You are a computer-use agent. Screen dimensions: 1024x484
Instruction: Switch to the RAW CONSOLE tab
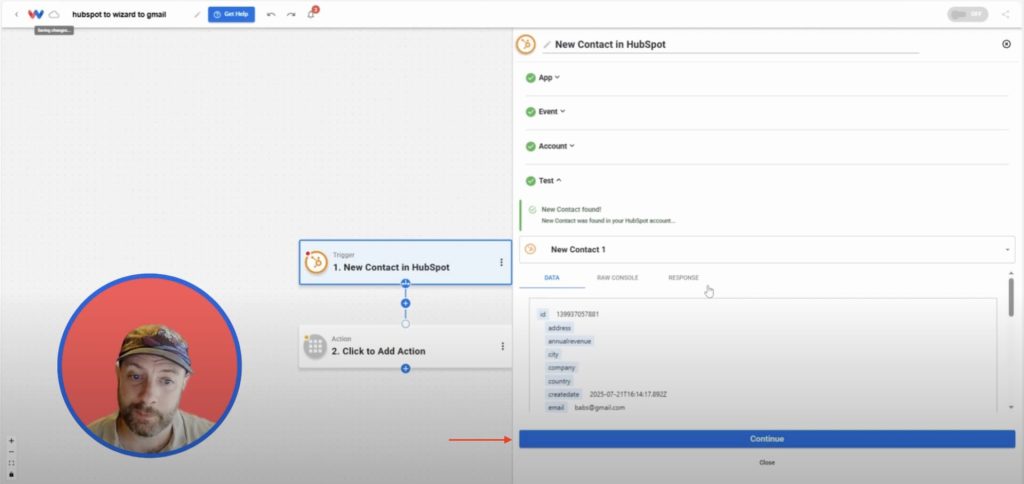[x=617, y=278]
